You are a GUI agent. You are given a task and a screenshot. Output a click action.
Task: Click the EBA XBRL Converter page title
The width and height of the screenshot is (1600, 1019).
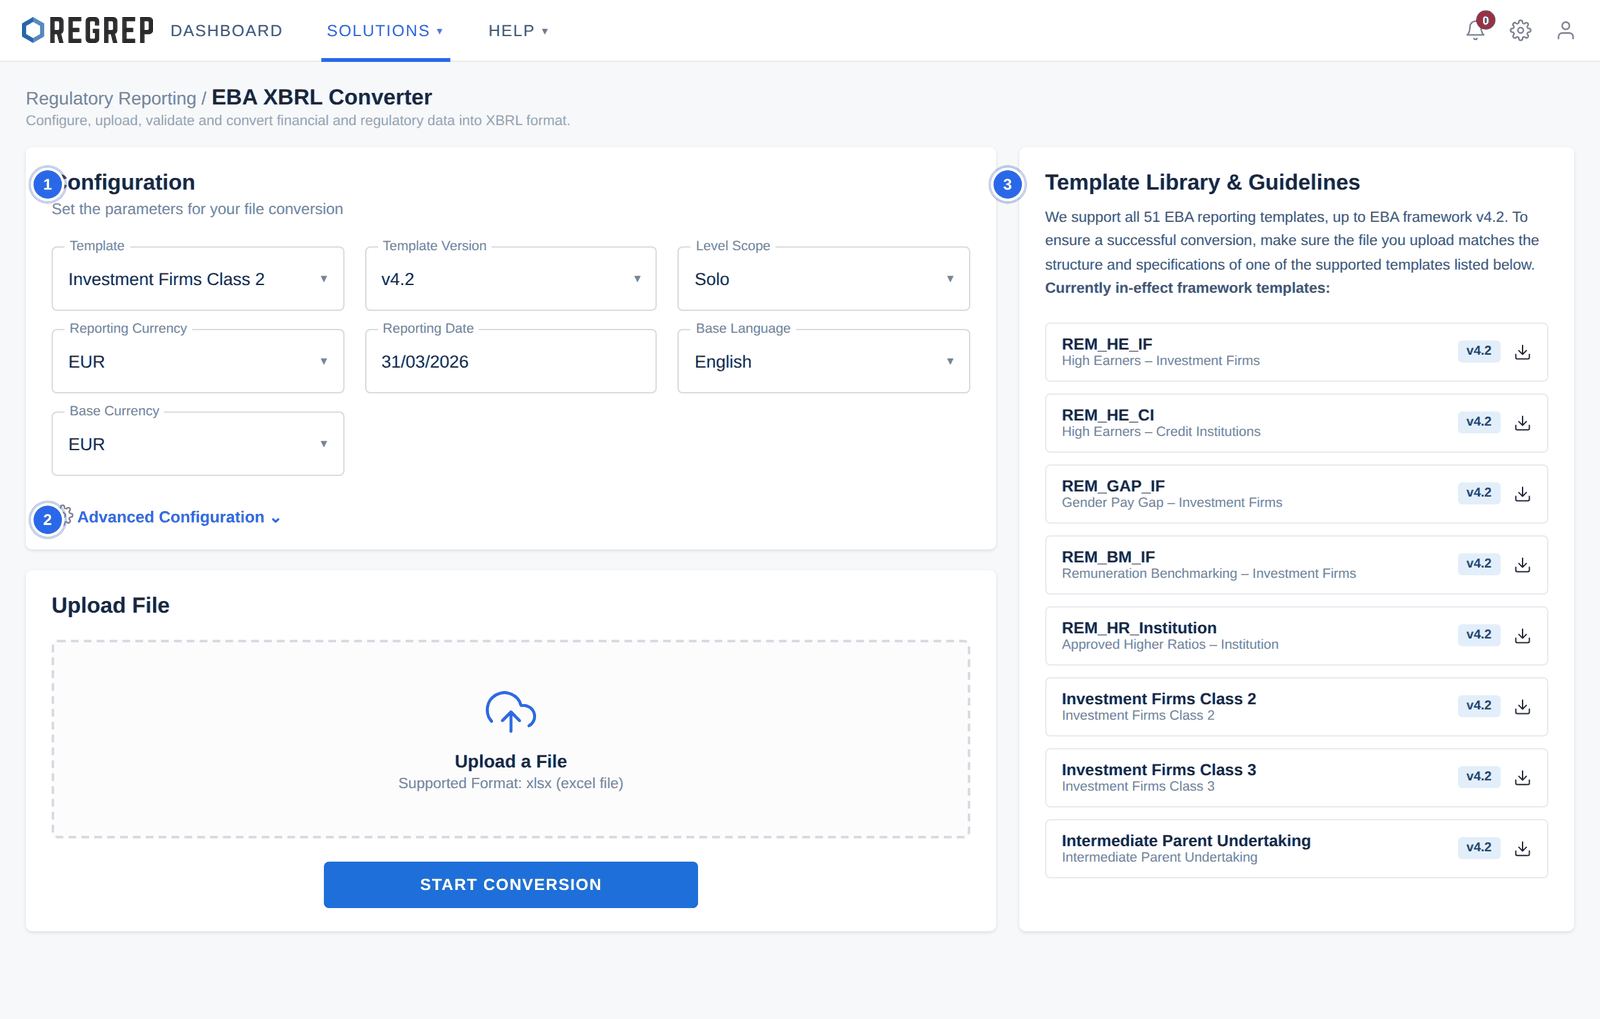pyautogui.click(x=322, y=97)
